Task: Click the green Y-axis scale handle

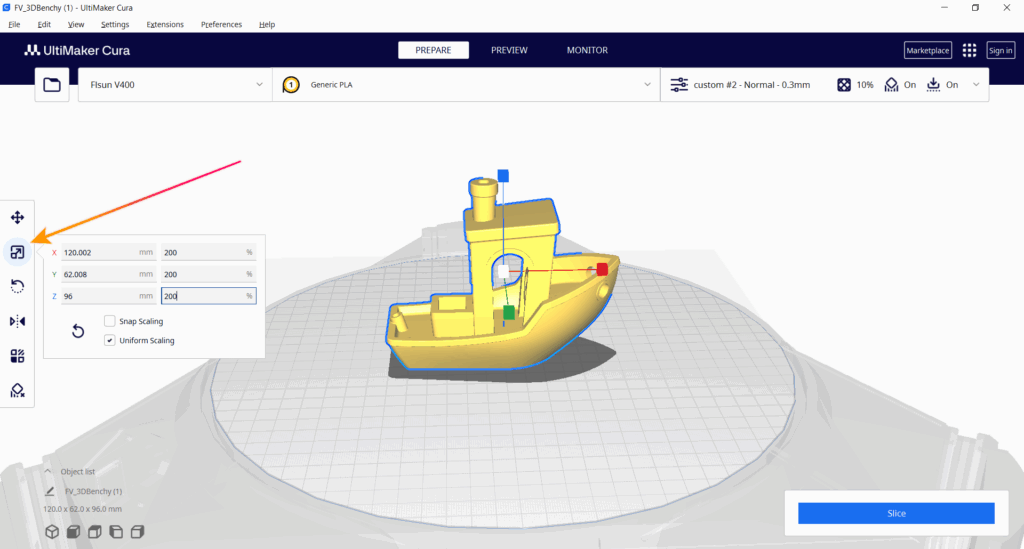Action: 509,313
